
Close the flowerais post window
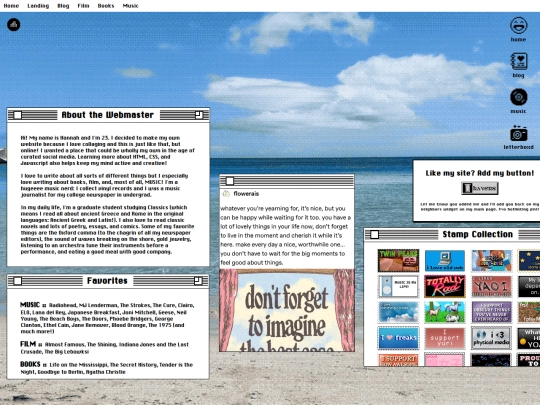[x=230, y=181]
